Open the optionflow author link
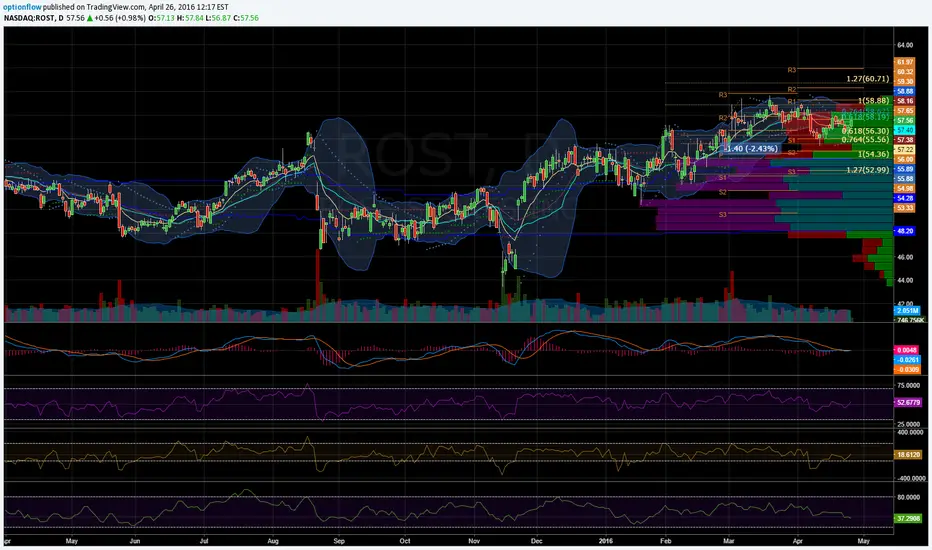Viewport: 932px width, 550px height. click(x=22, y=7)
